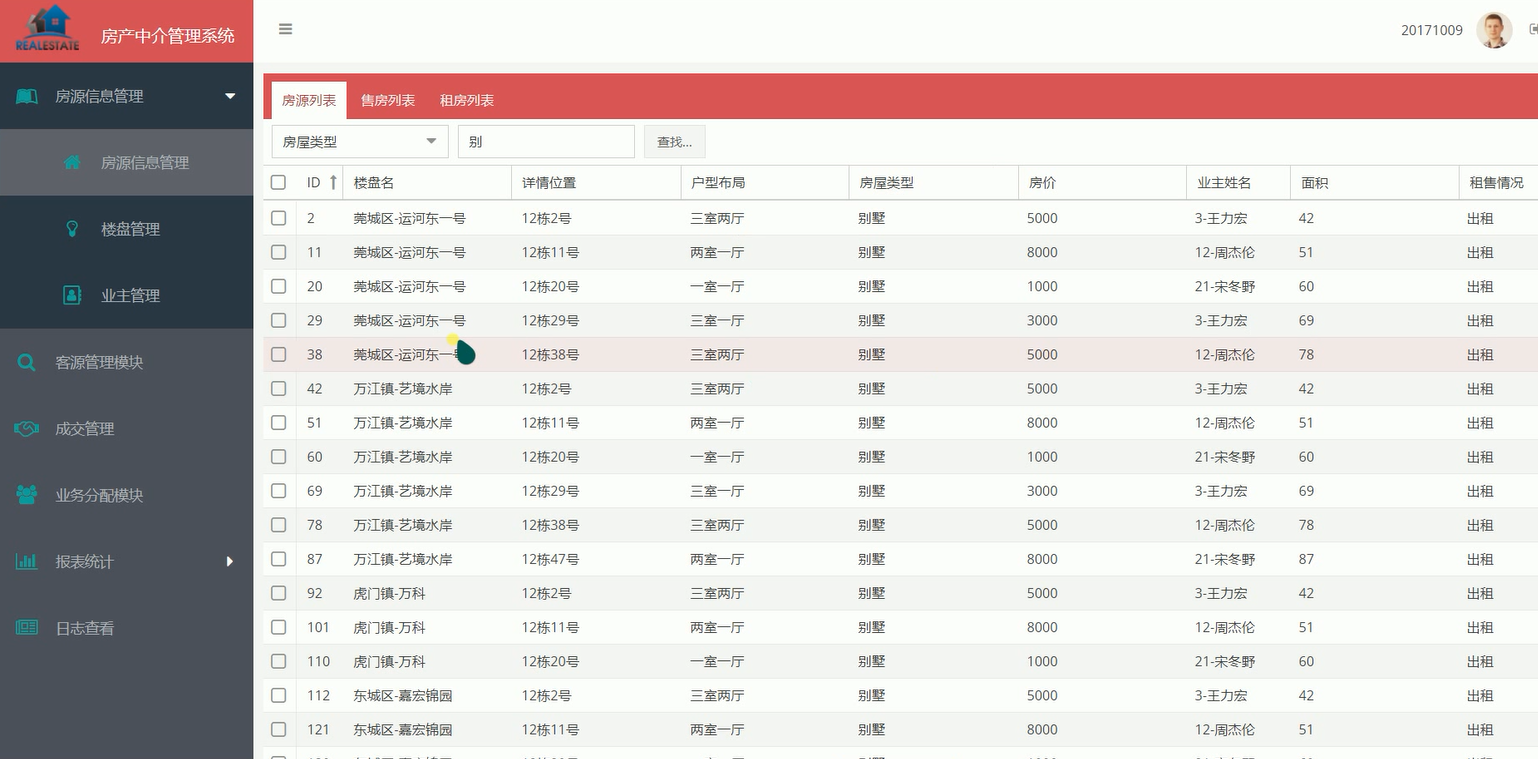This screenshot has height=759, width=1538.
Task: Check the row with ID 112
Action: pyautogui.click(x=279, y=695)
